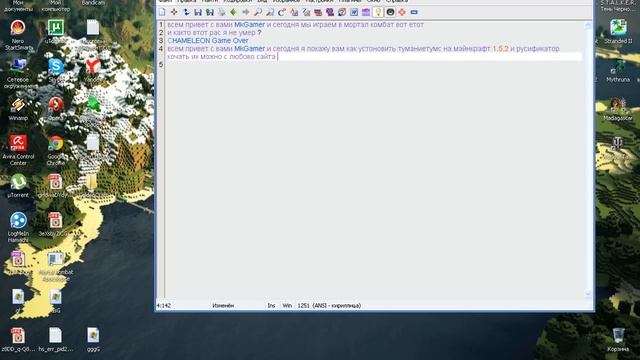
Task: Click the 1251 (ANSI - кириллица) encoding status
Action: (329, 305)
